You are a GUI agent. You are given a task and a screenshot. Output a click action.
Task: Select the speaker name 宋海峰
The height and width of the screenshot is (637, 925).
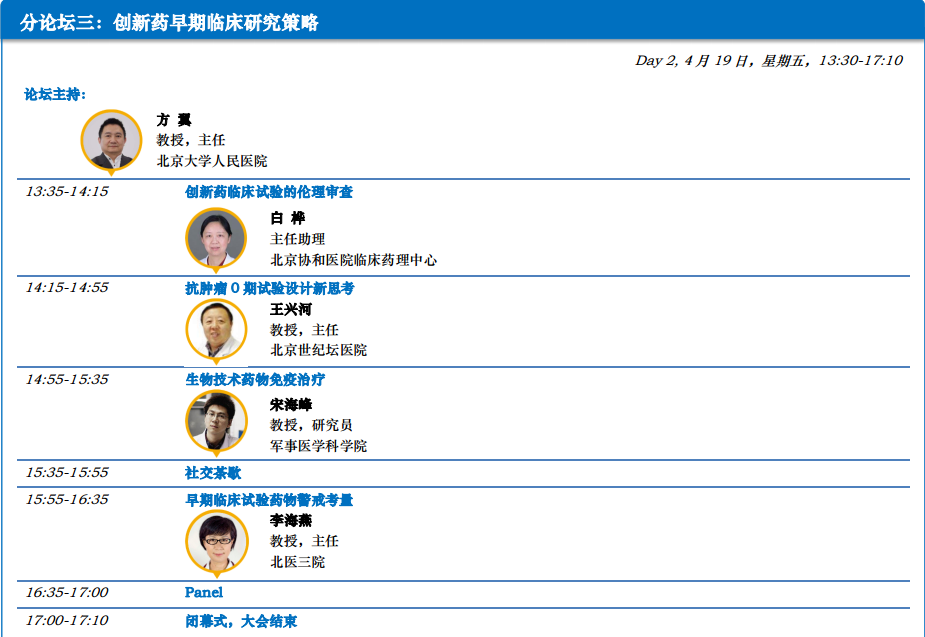click(291, 405)
